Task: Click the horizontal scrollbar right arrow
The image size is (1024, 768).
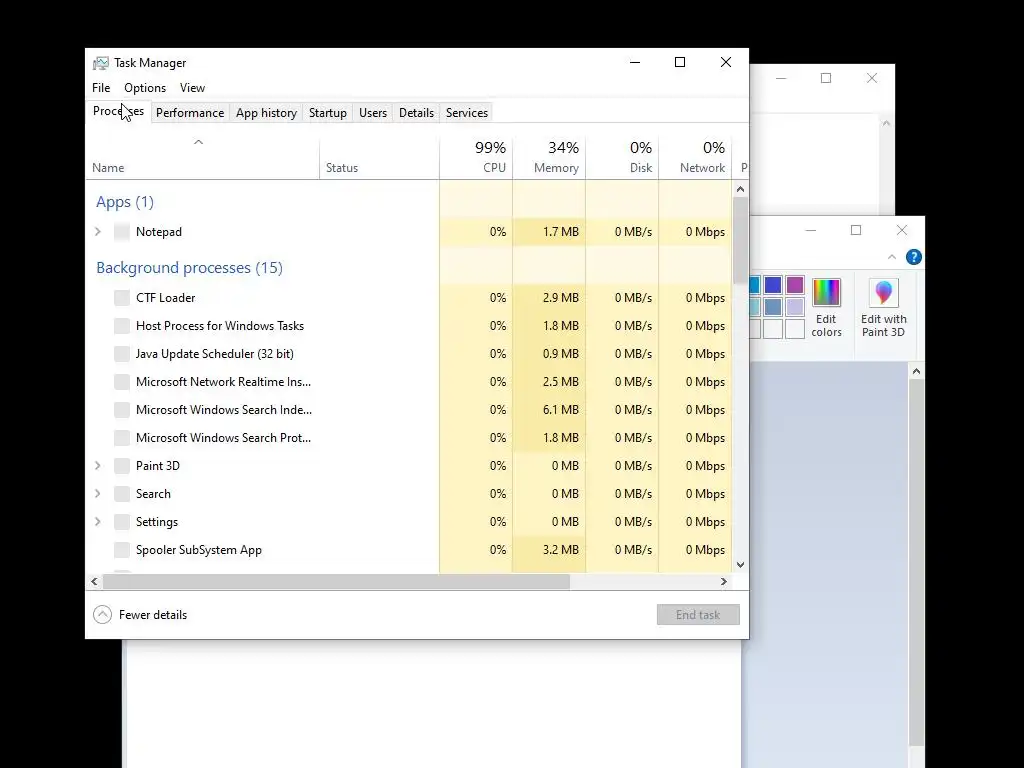Action: (724, 581)
